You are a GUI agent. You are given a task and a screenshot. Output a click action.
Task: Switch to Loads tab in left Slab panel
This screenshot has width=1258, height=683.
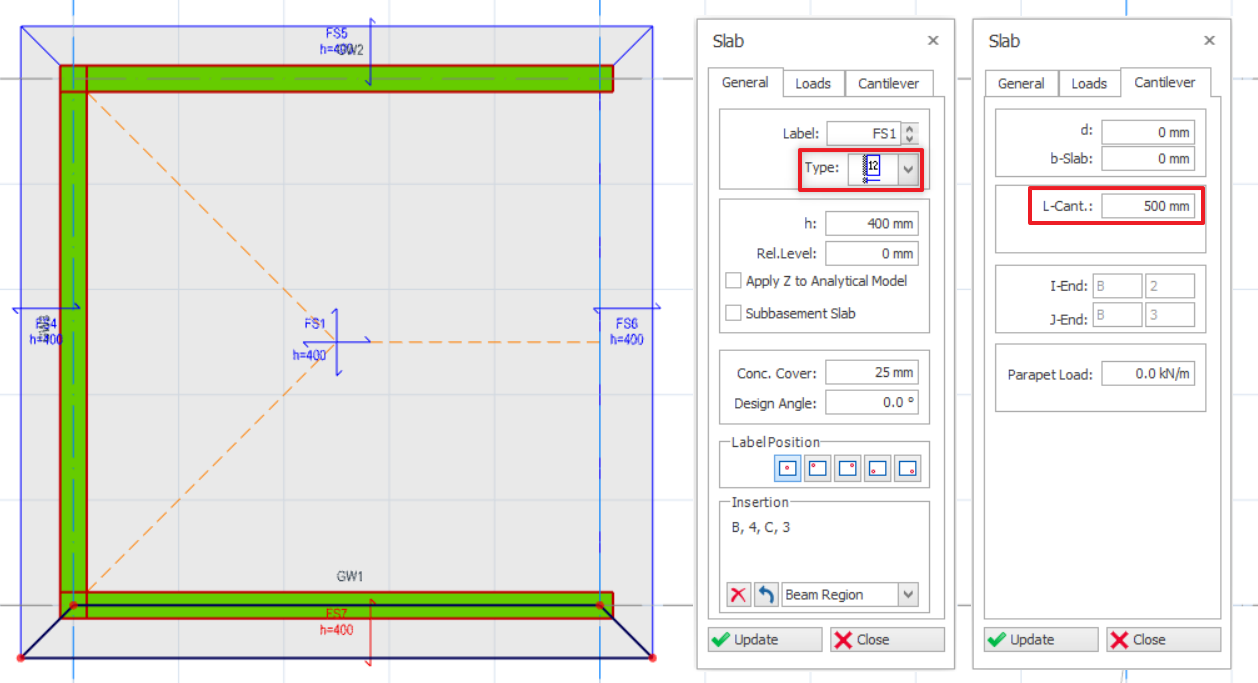pyautogui.click(x=813, y=84)
